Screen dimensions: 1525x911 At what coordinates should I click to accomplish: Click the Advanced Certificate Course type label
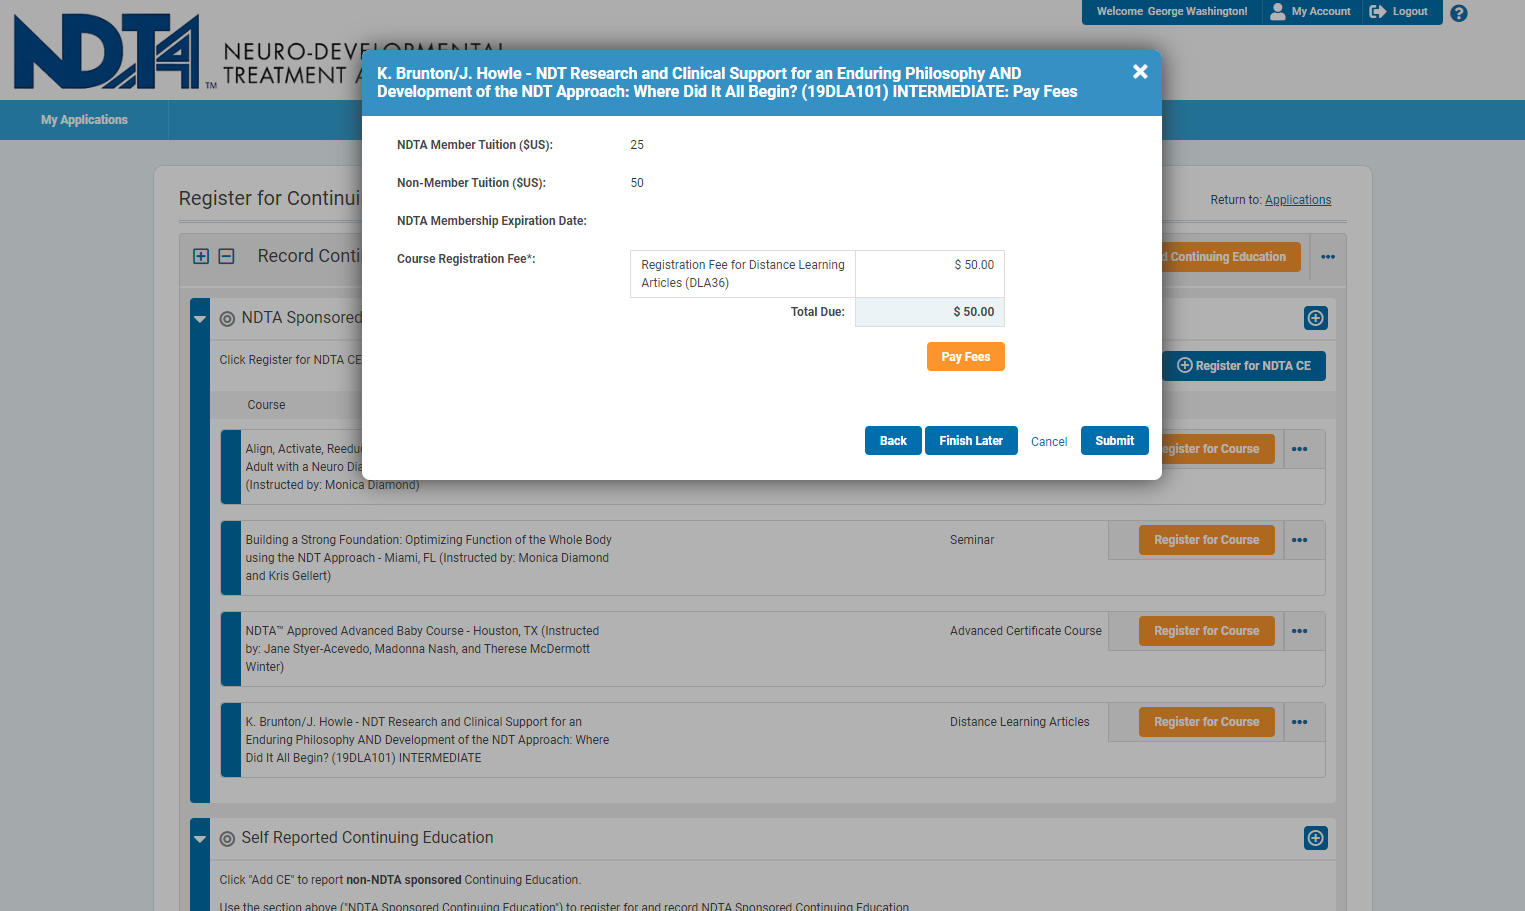click(x=1026, y=631)
